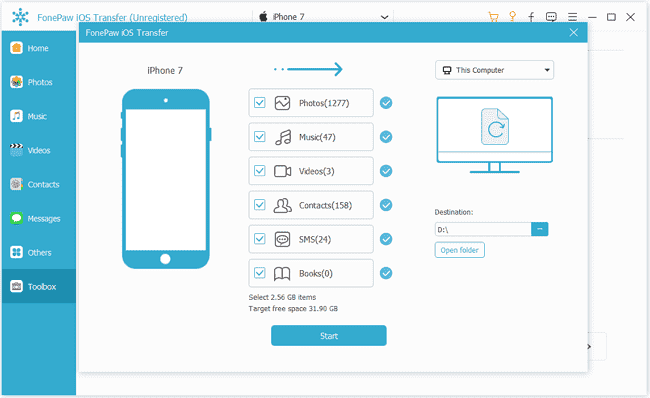
Task: Open Photos section in sidebar
Action: [x=39, y=82]
